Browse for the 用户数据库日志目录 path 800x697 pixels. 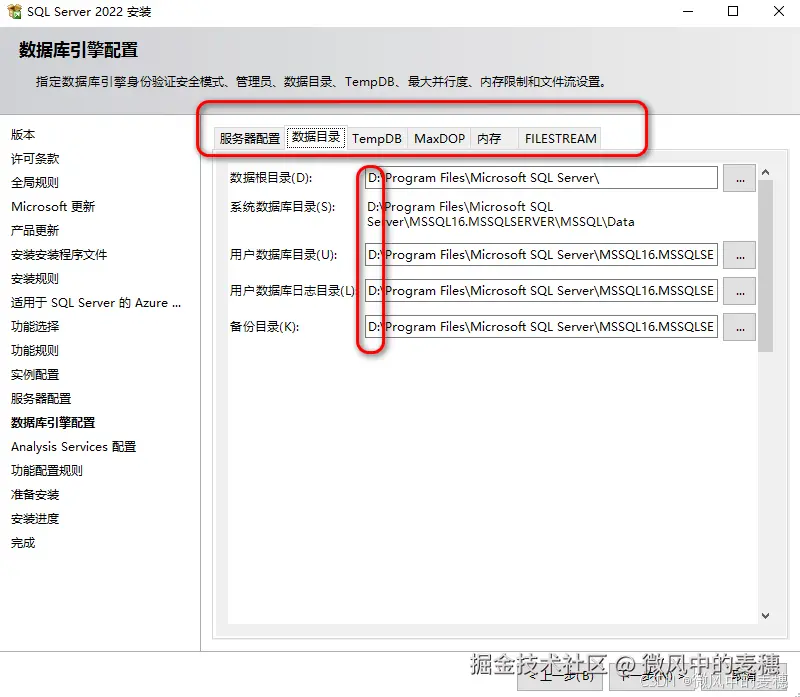pos(739,291)
